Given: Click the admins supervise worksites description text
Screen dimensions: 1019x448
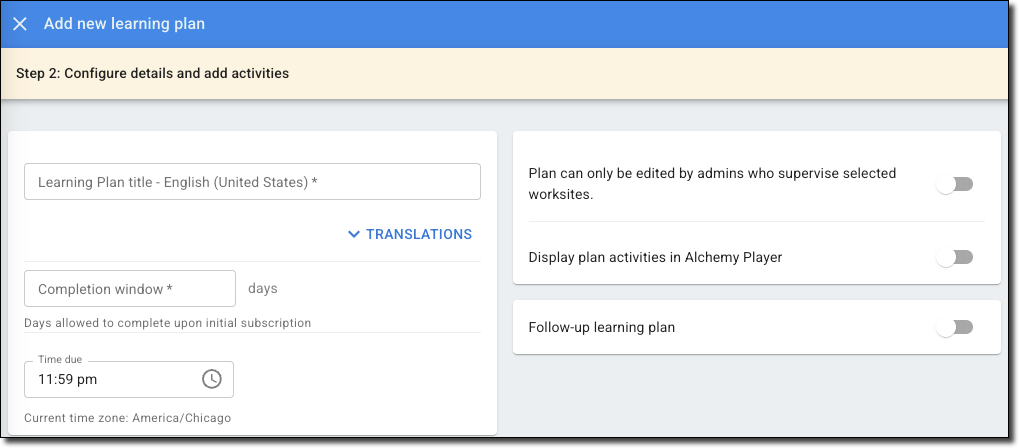Looking at the screenshot, I should [711, 184].
